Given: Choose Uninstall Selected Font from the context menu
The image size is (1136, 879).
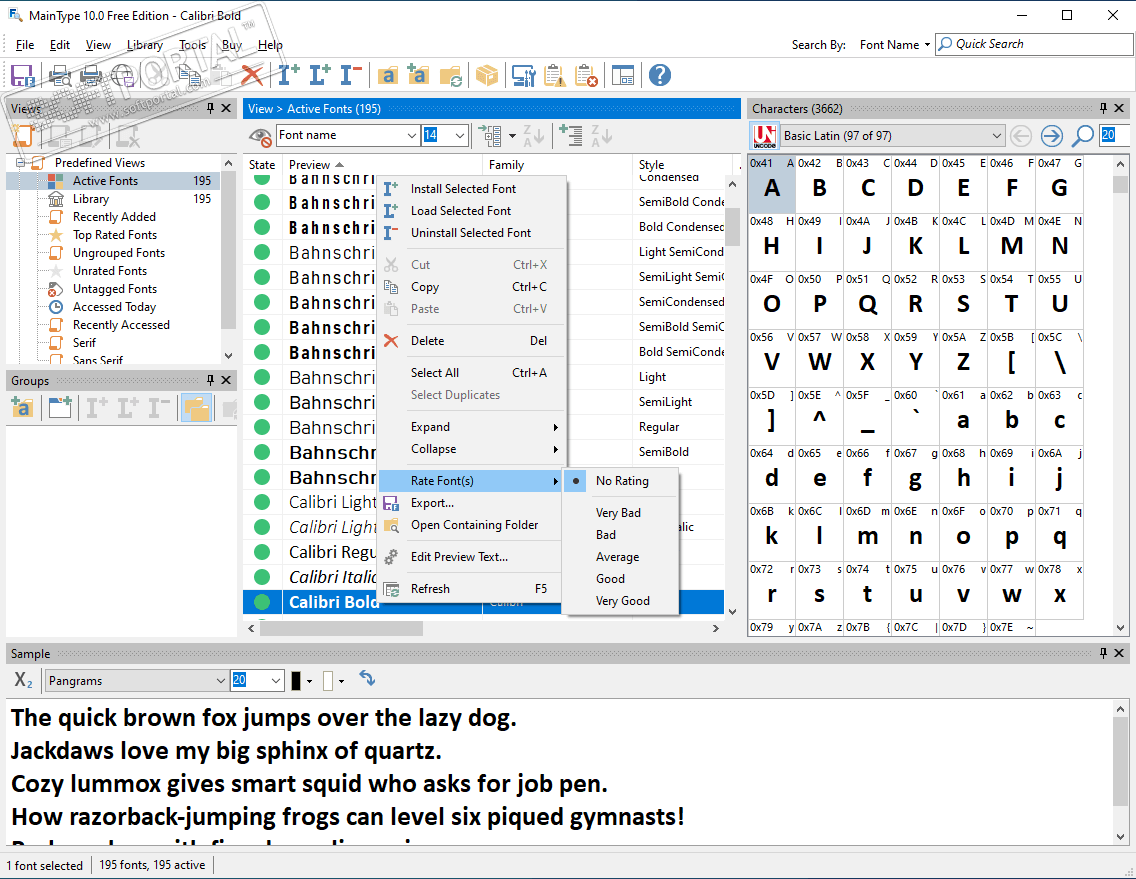Looking at the screenshot, I should pyautogui.click(x=471, y=233).
